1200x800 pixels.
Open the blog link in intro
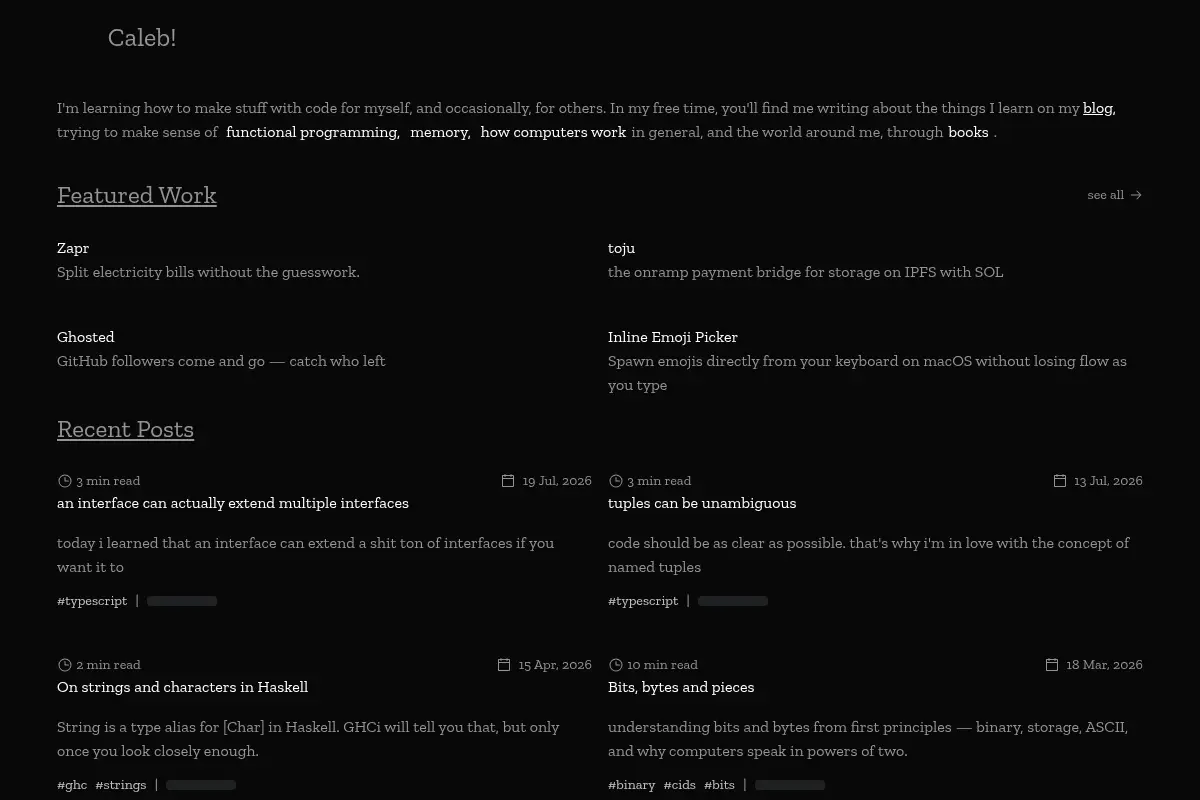click(1097, 108)
